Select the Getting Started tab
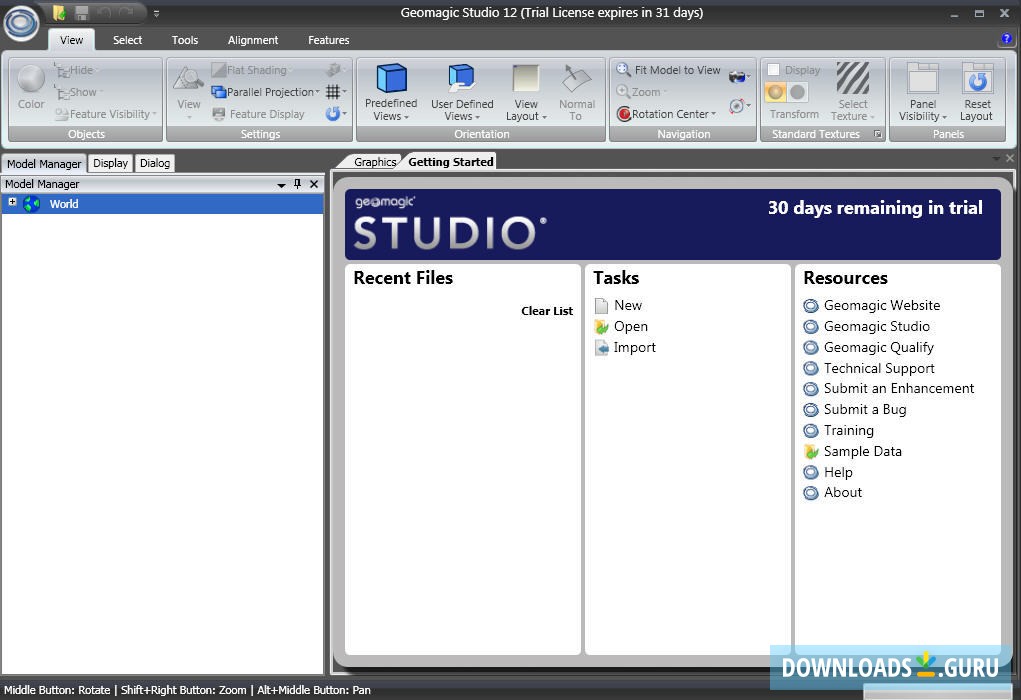 pyautogui.click(x=451, y=161)
